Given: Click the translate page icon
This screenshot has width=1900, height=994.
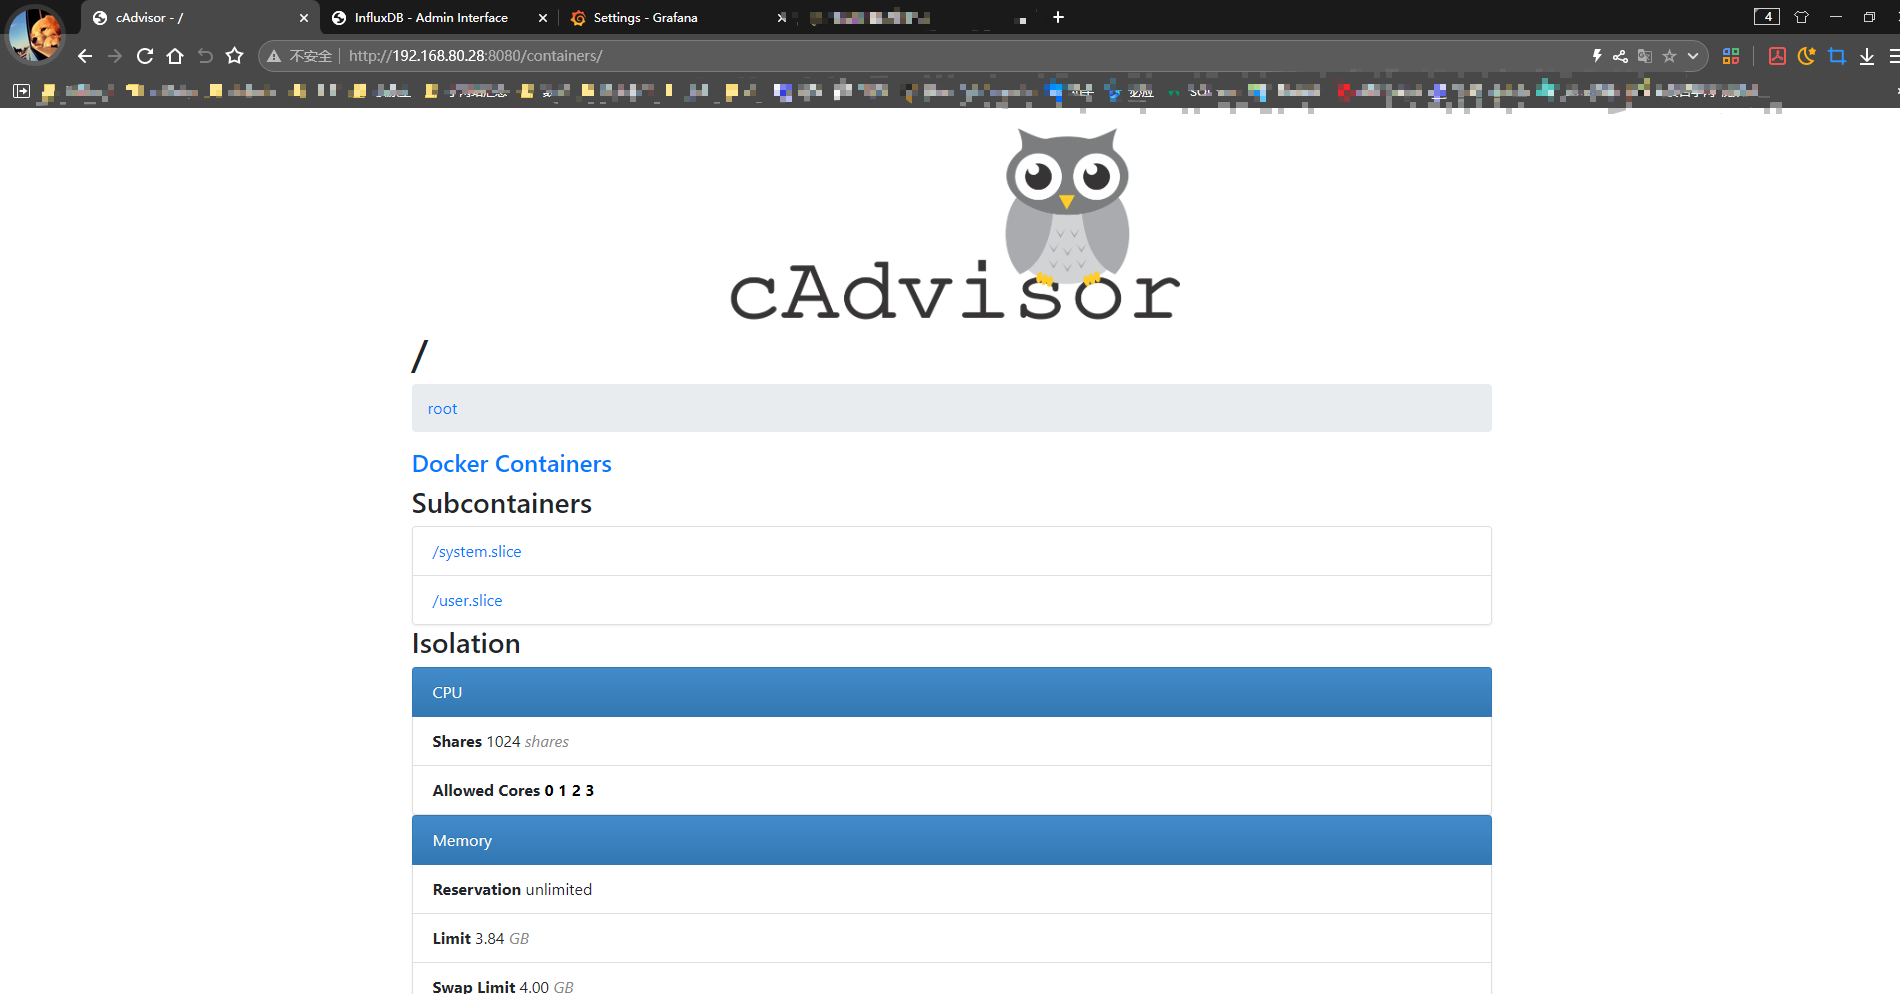Looking at the screenshot, I should tap(1644, 56).
